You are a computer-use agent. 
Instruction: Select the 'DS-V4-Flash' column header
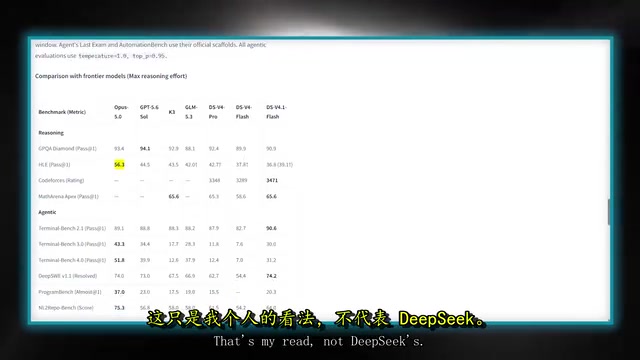[x=244, y=112]
